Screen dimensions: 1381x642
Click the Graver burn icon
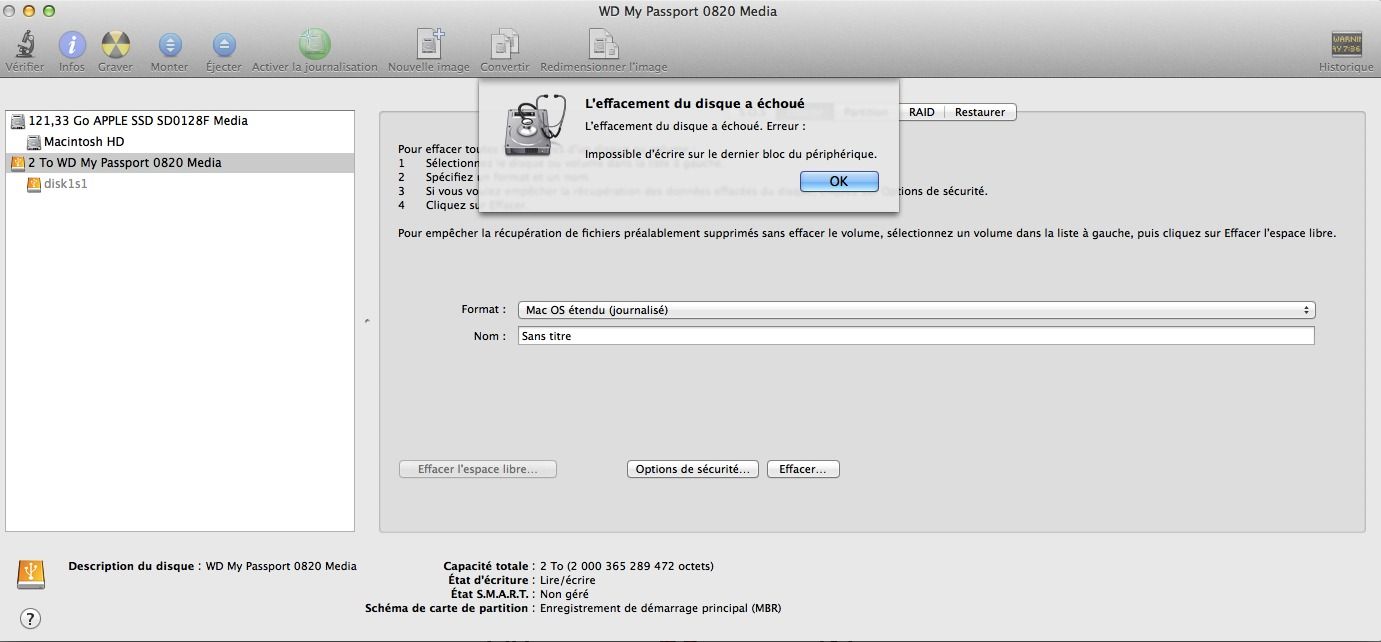tap(116, 45)
